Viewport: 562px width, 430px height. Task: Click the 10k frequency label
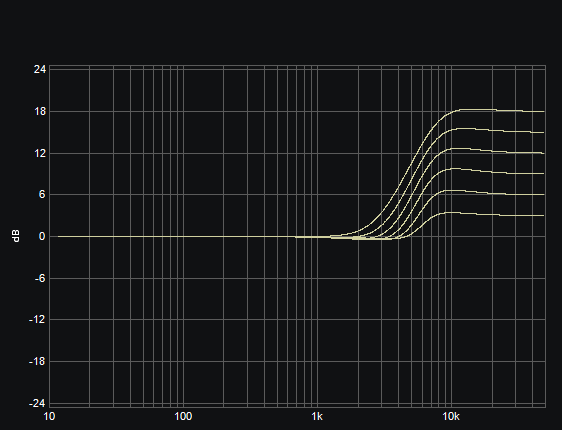(451, 416)
